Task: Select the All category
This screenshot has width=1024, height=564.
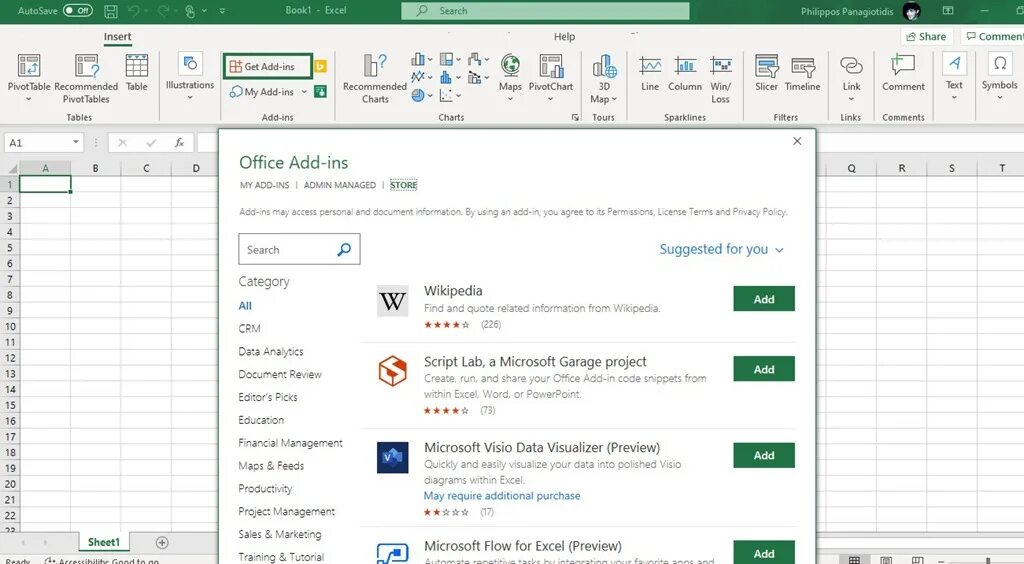Action: pyautogui.click(x=245, y=306)
